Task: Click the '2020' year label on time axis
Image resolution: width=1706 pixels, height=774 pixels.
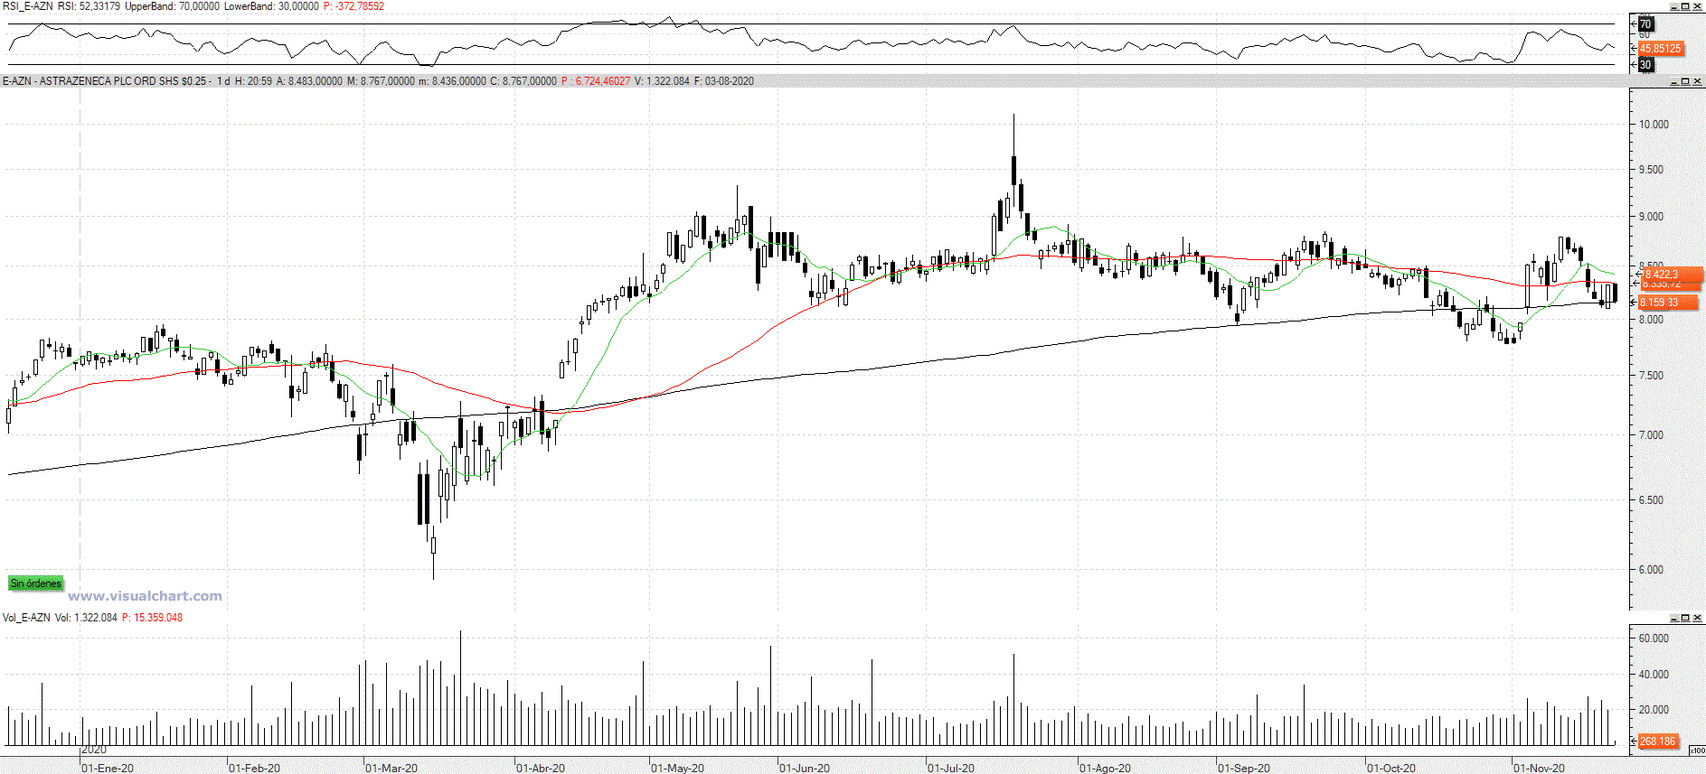Action: pyautogui.click(x=94, y=749)
